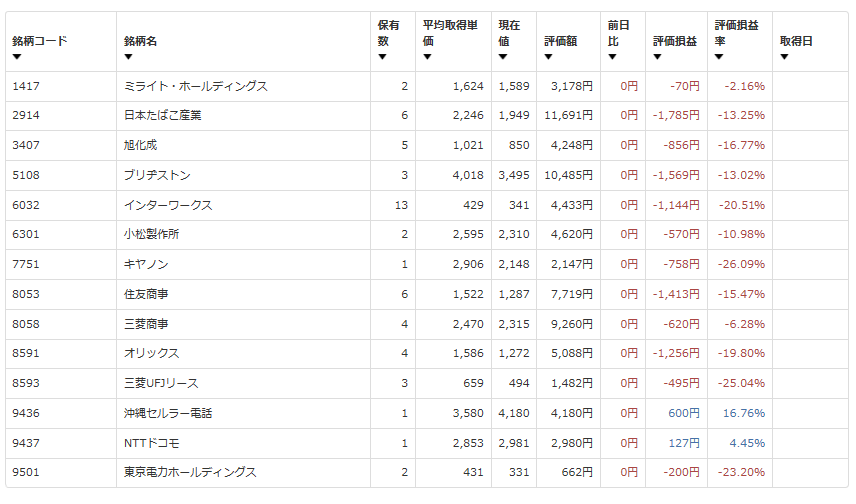Select 127円 profit value
Screen dimensions: 856x504
pos(683,443)
